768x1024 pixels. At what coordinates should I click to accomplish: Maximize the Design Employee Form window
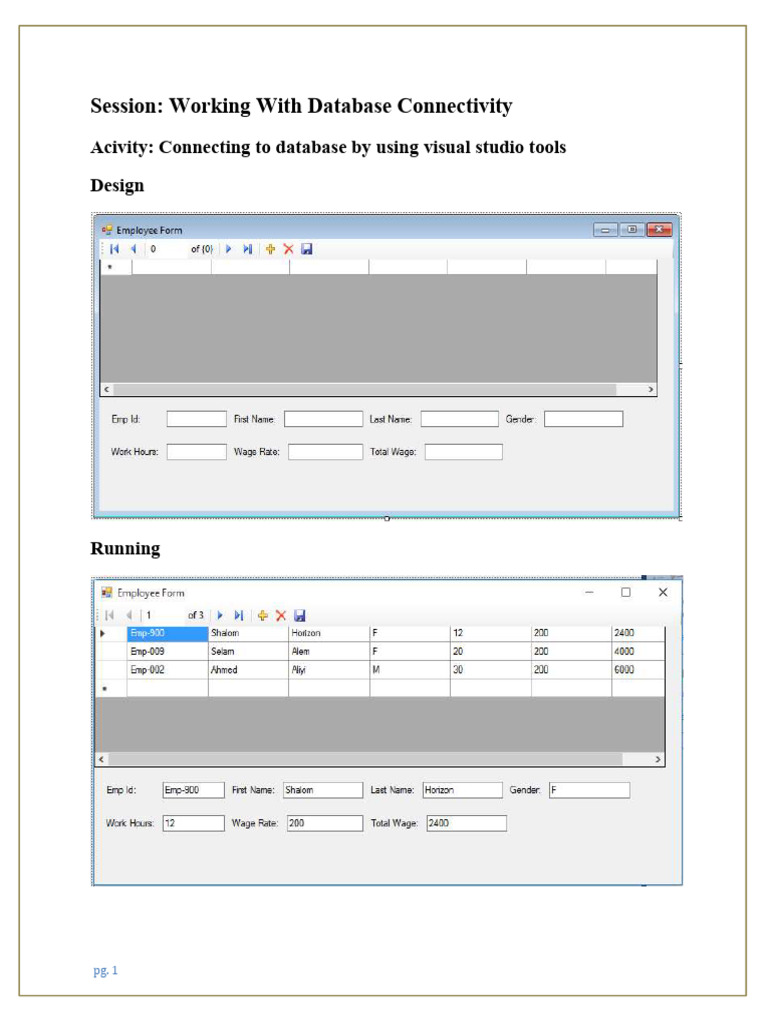[632, 230]
